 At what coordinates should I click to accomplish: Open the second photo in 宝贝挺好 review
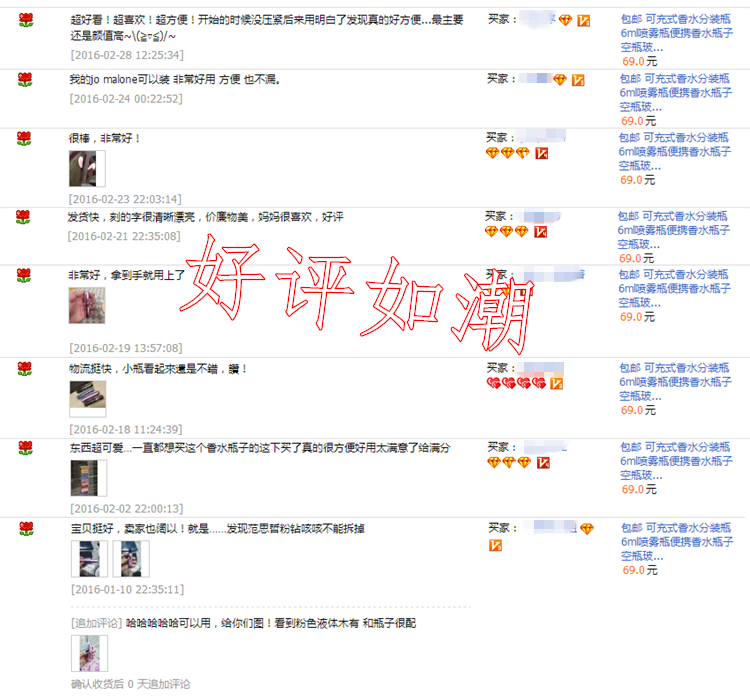131,559
